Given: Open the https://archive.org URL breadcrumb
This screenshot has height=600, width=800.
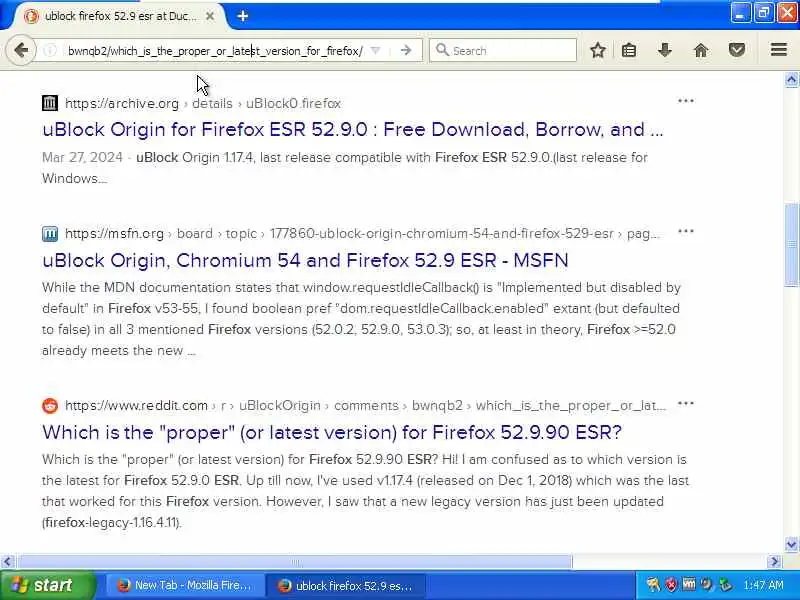Looking at the screenshot, I should [122, 103].
